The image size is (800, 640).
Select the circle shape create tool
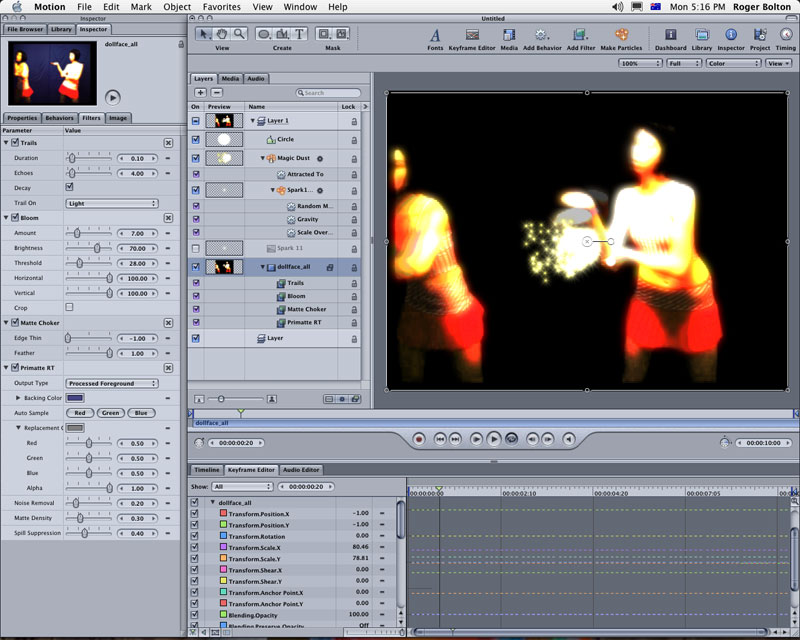point(264,34)
